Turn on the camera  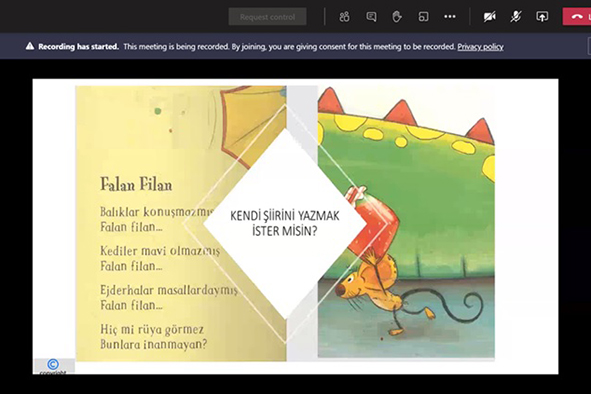pos(490,17)
